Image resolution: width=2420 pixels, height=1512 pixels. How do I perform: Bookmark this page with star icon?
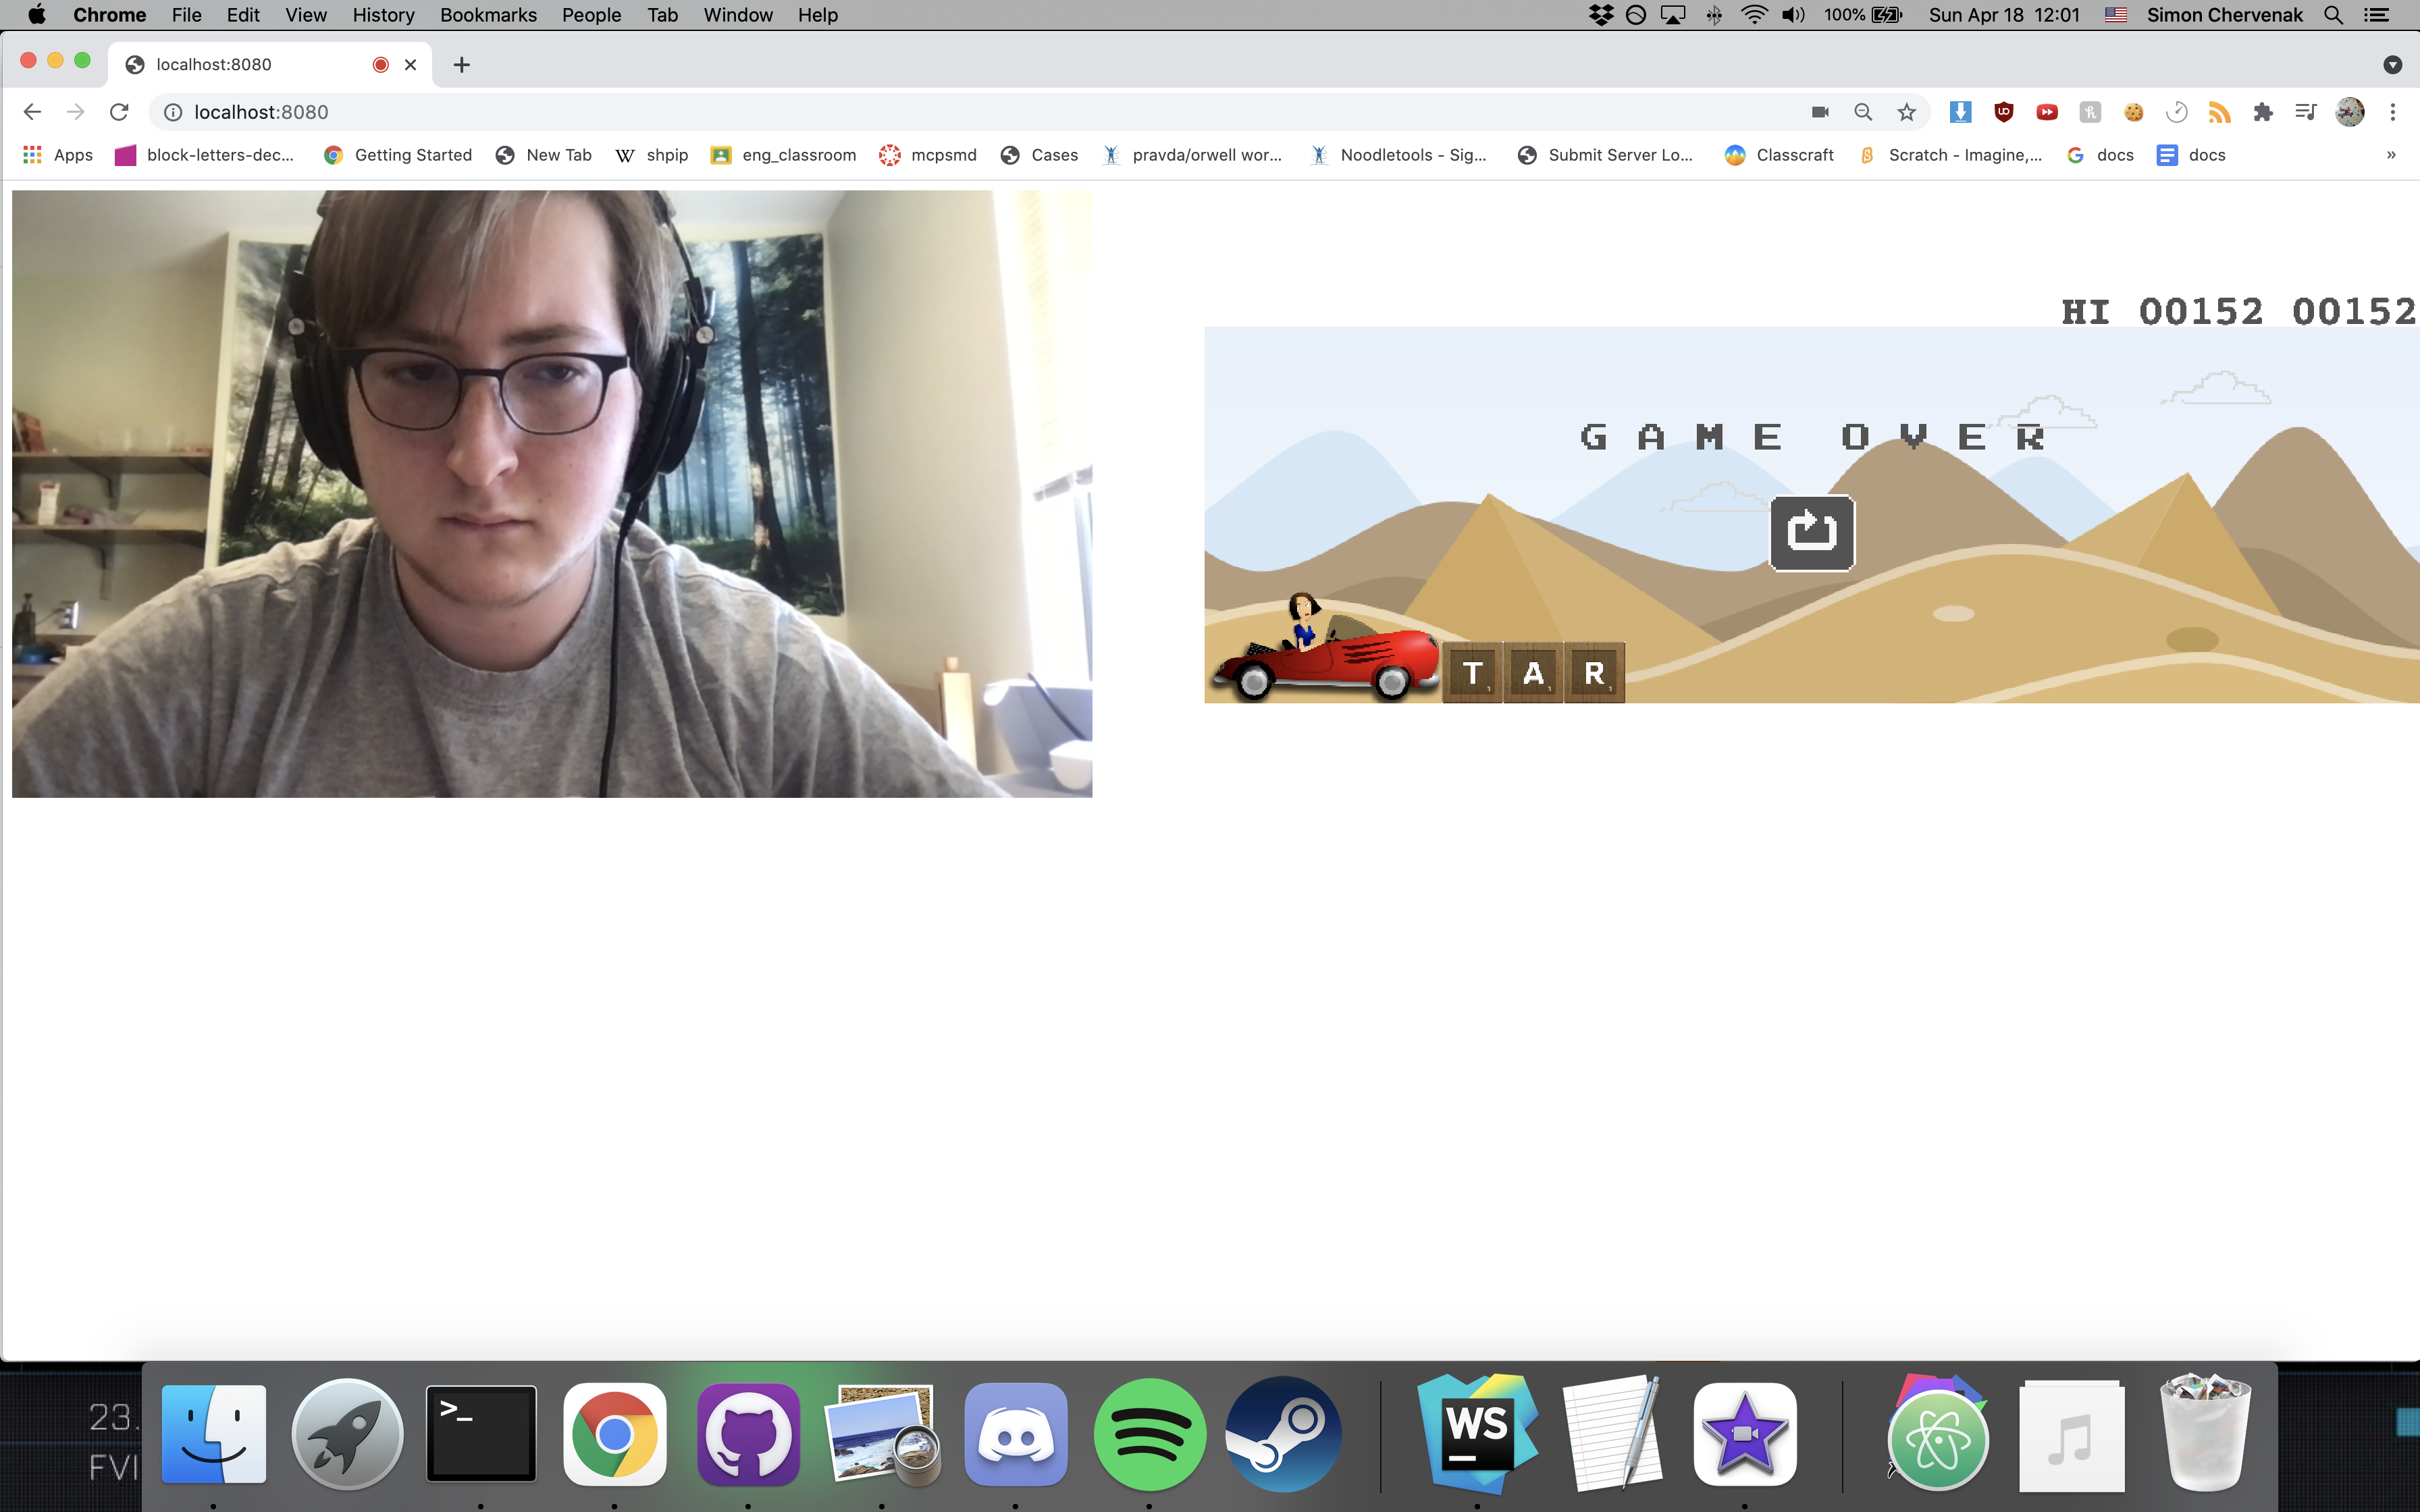click(1906, 112)
